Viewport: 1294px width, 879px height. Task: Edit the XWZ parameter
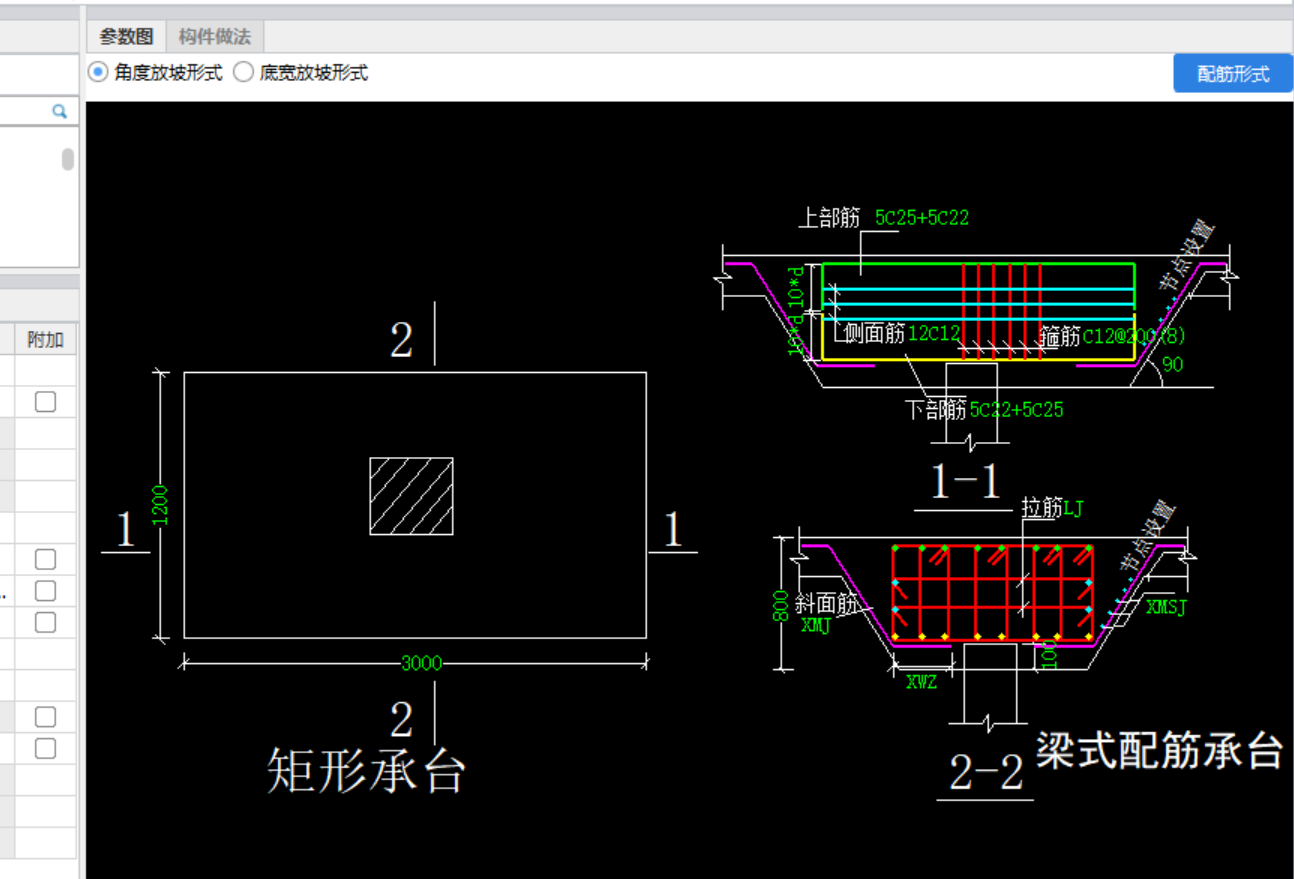[921, 682]
